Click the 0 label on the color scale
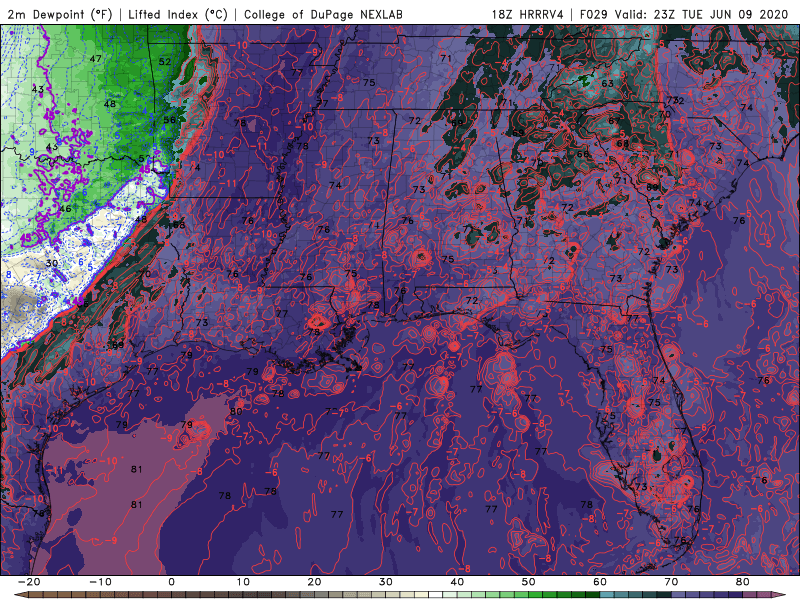The image size is (800, 600). tap(171, 582)
